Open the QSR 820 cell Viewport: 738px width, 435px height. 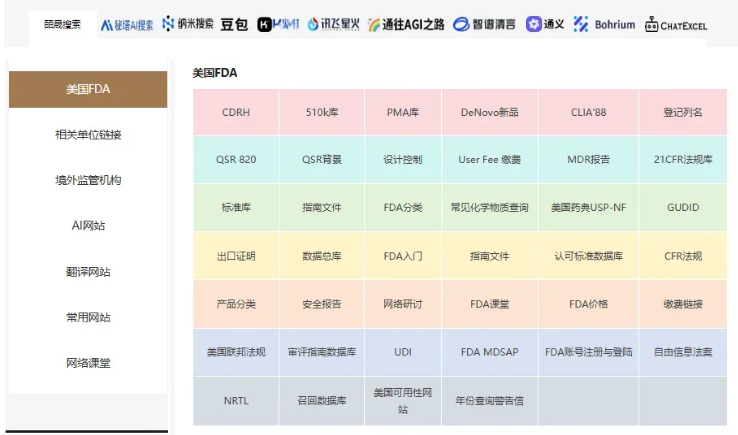coord(236,160)
